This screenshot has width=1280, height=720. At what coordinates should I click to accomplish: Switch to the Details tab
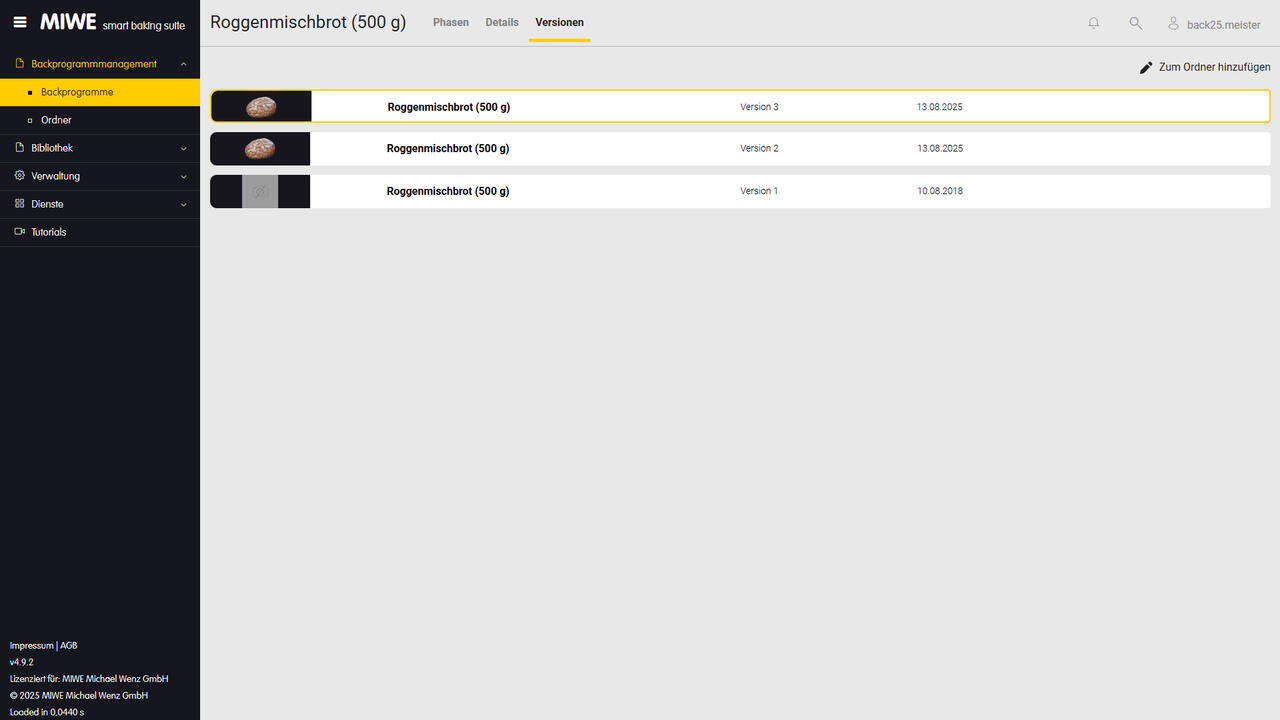pyautogui.click(x=502, y=22)
